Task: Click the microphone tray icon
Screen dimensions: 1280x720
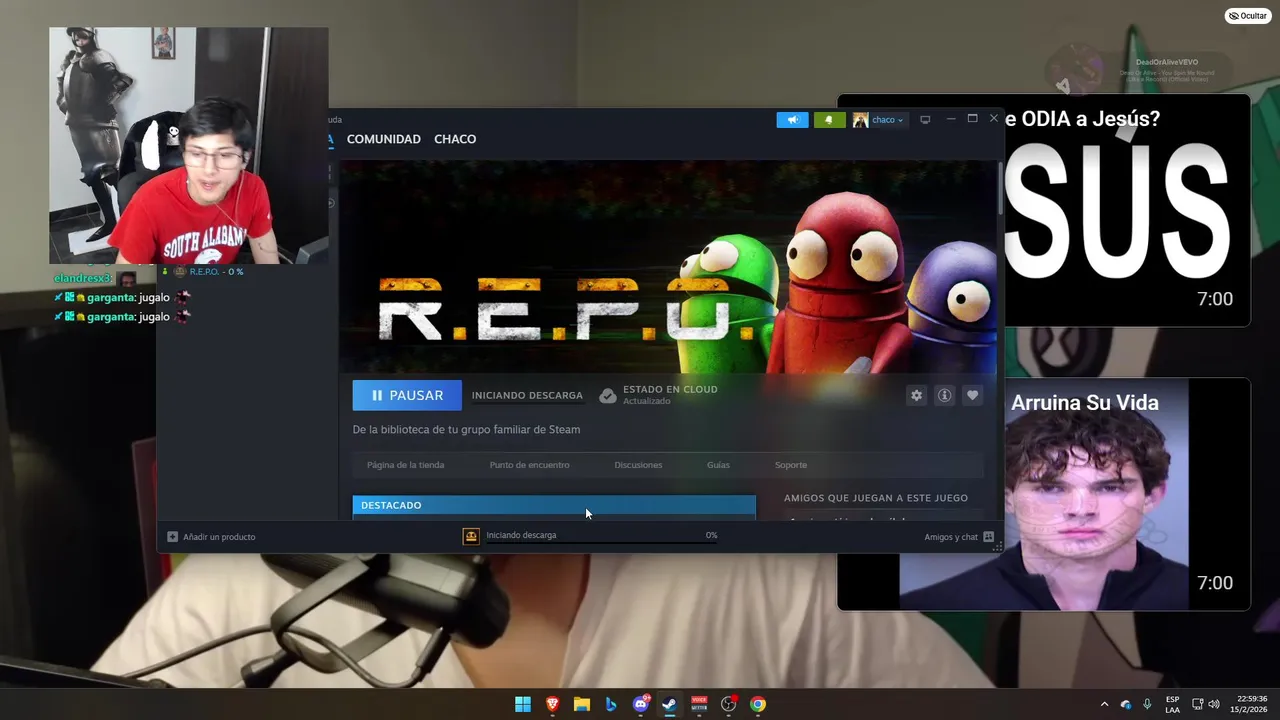Action: point(1147,704)
